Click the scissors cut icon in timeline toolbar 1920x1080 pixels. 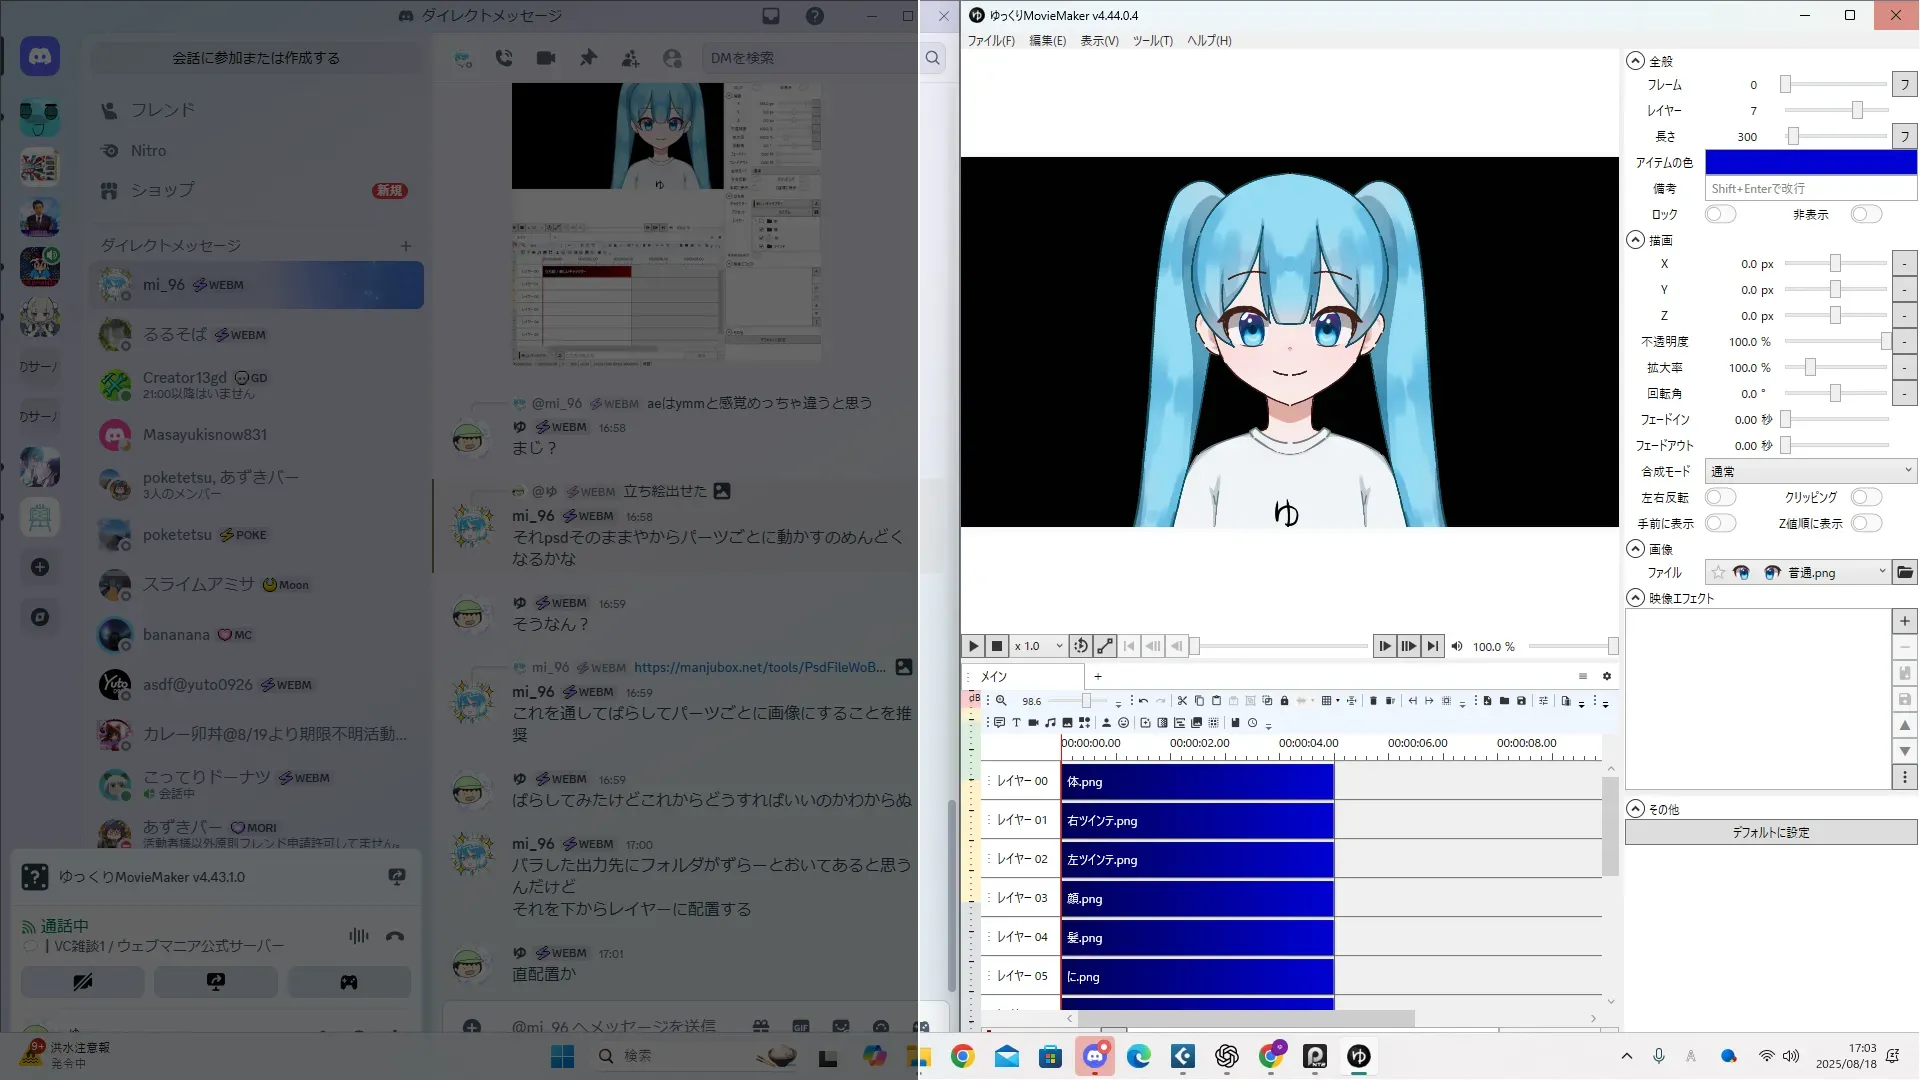(1182, 701)
